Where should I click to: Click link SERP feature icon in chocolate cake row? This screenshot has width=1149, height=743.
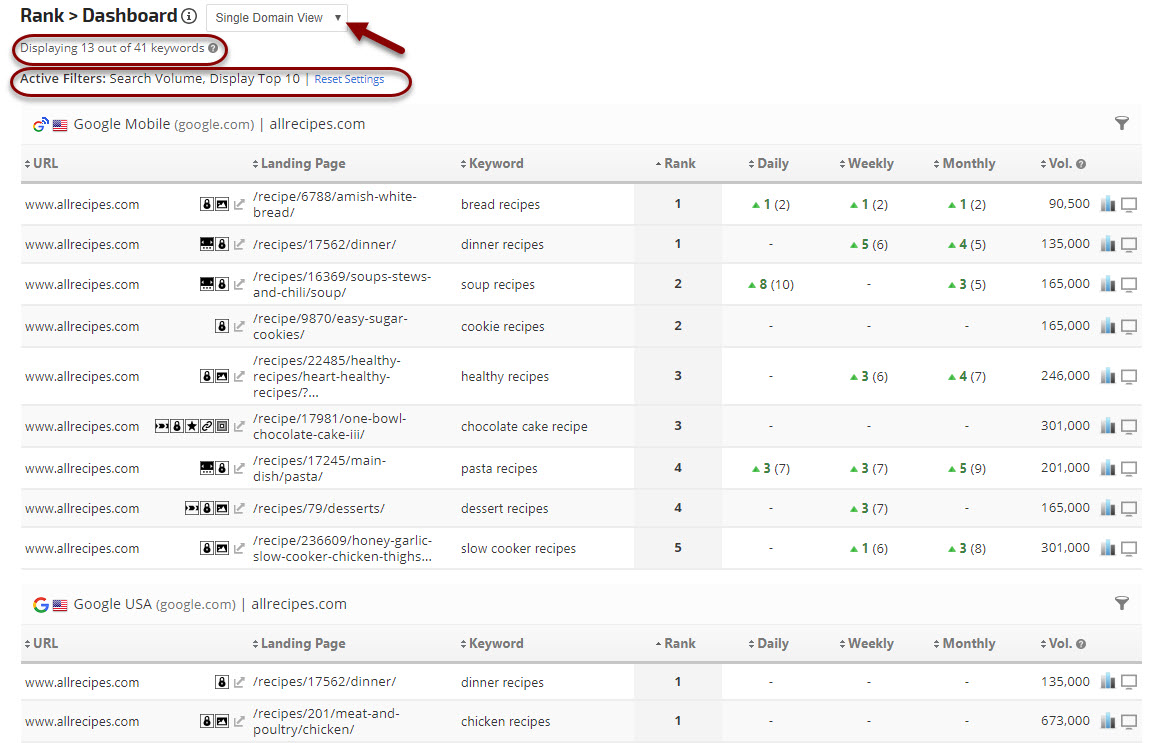pyautogui.click(x=207, y=426)
